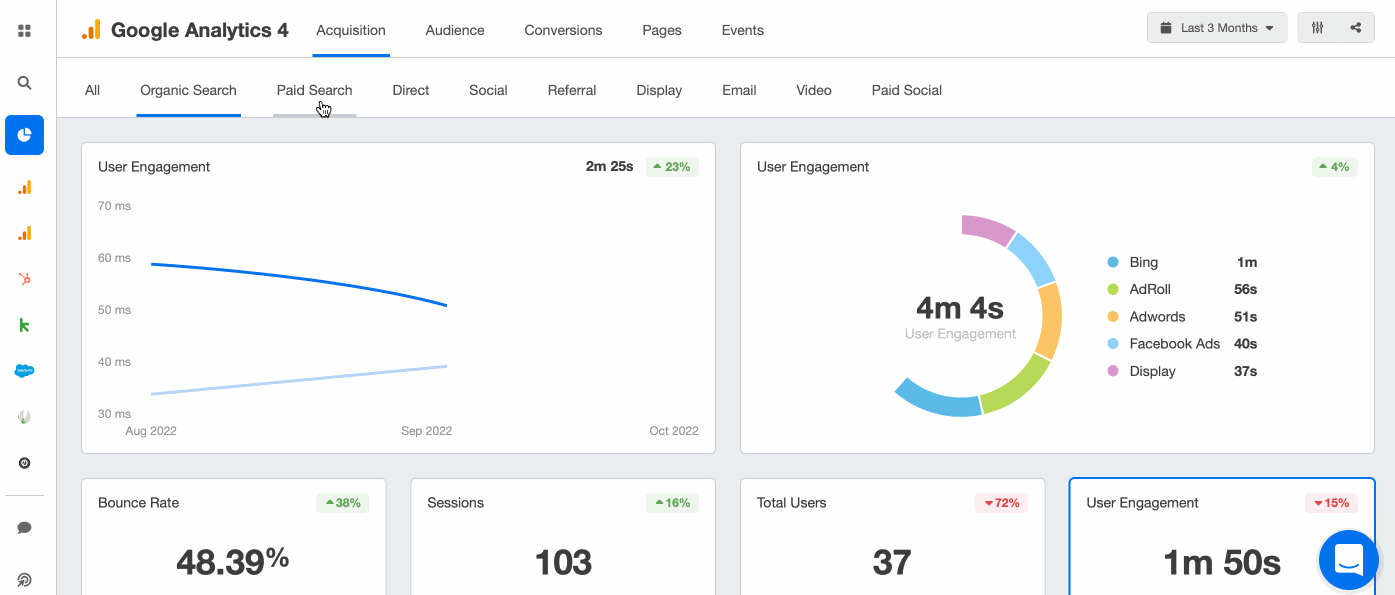
Task: Click the active pie chart dashboard icon
Action: pos(25,135)
